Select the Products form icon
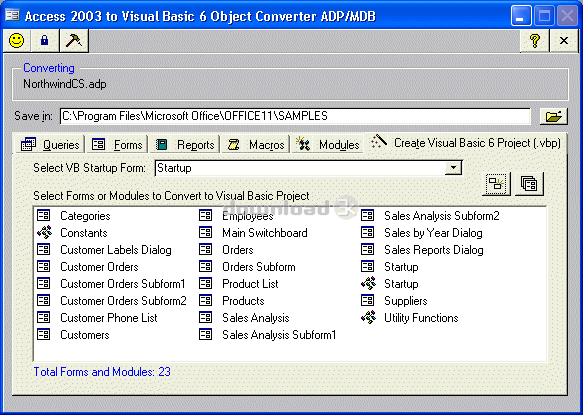The width and height of the screenshot is (583, 415). tap(205, 300)
